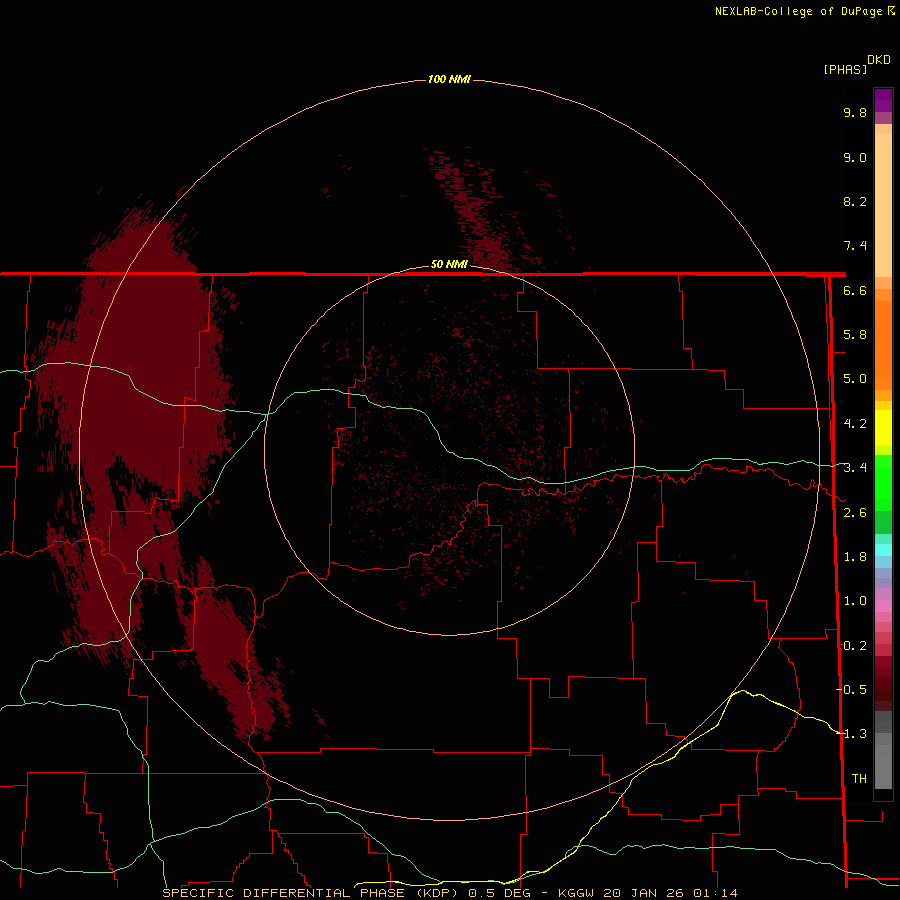Click the -1.3 value on color scale
Image resolution: width=900 pixels, height=900 pixels.
point(852,734)
